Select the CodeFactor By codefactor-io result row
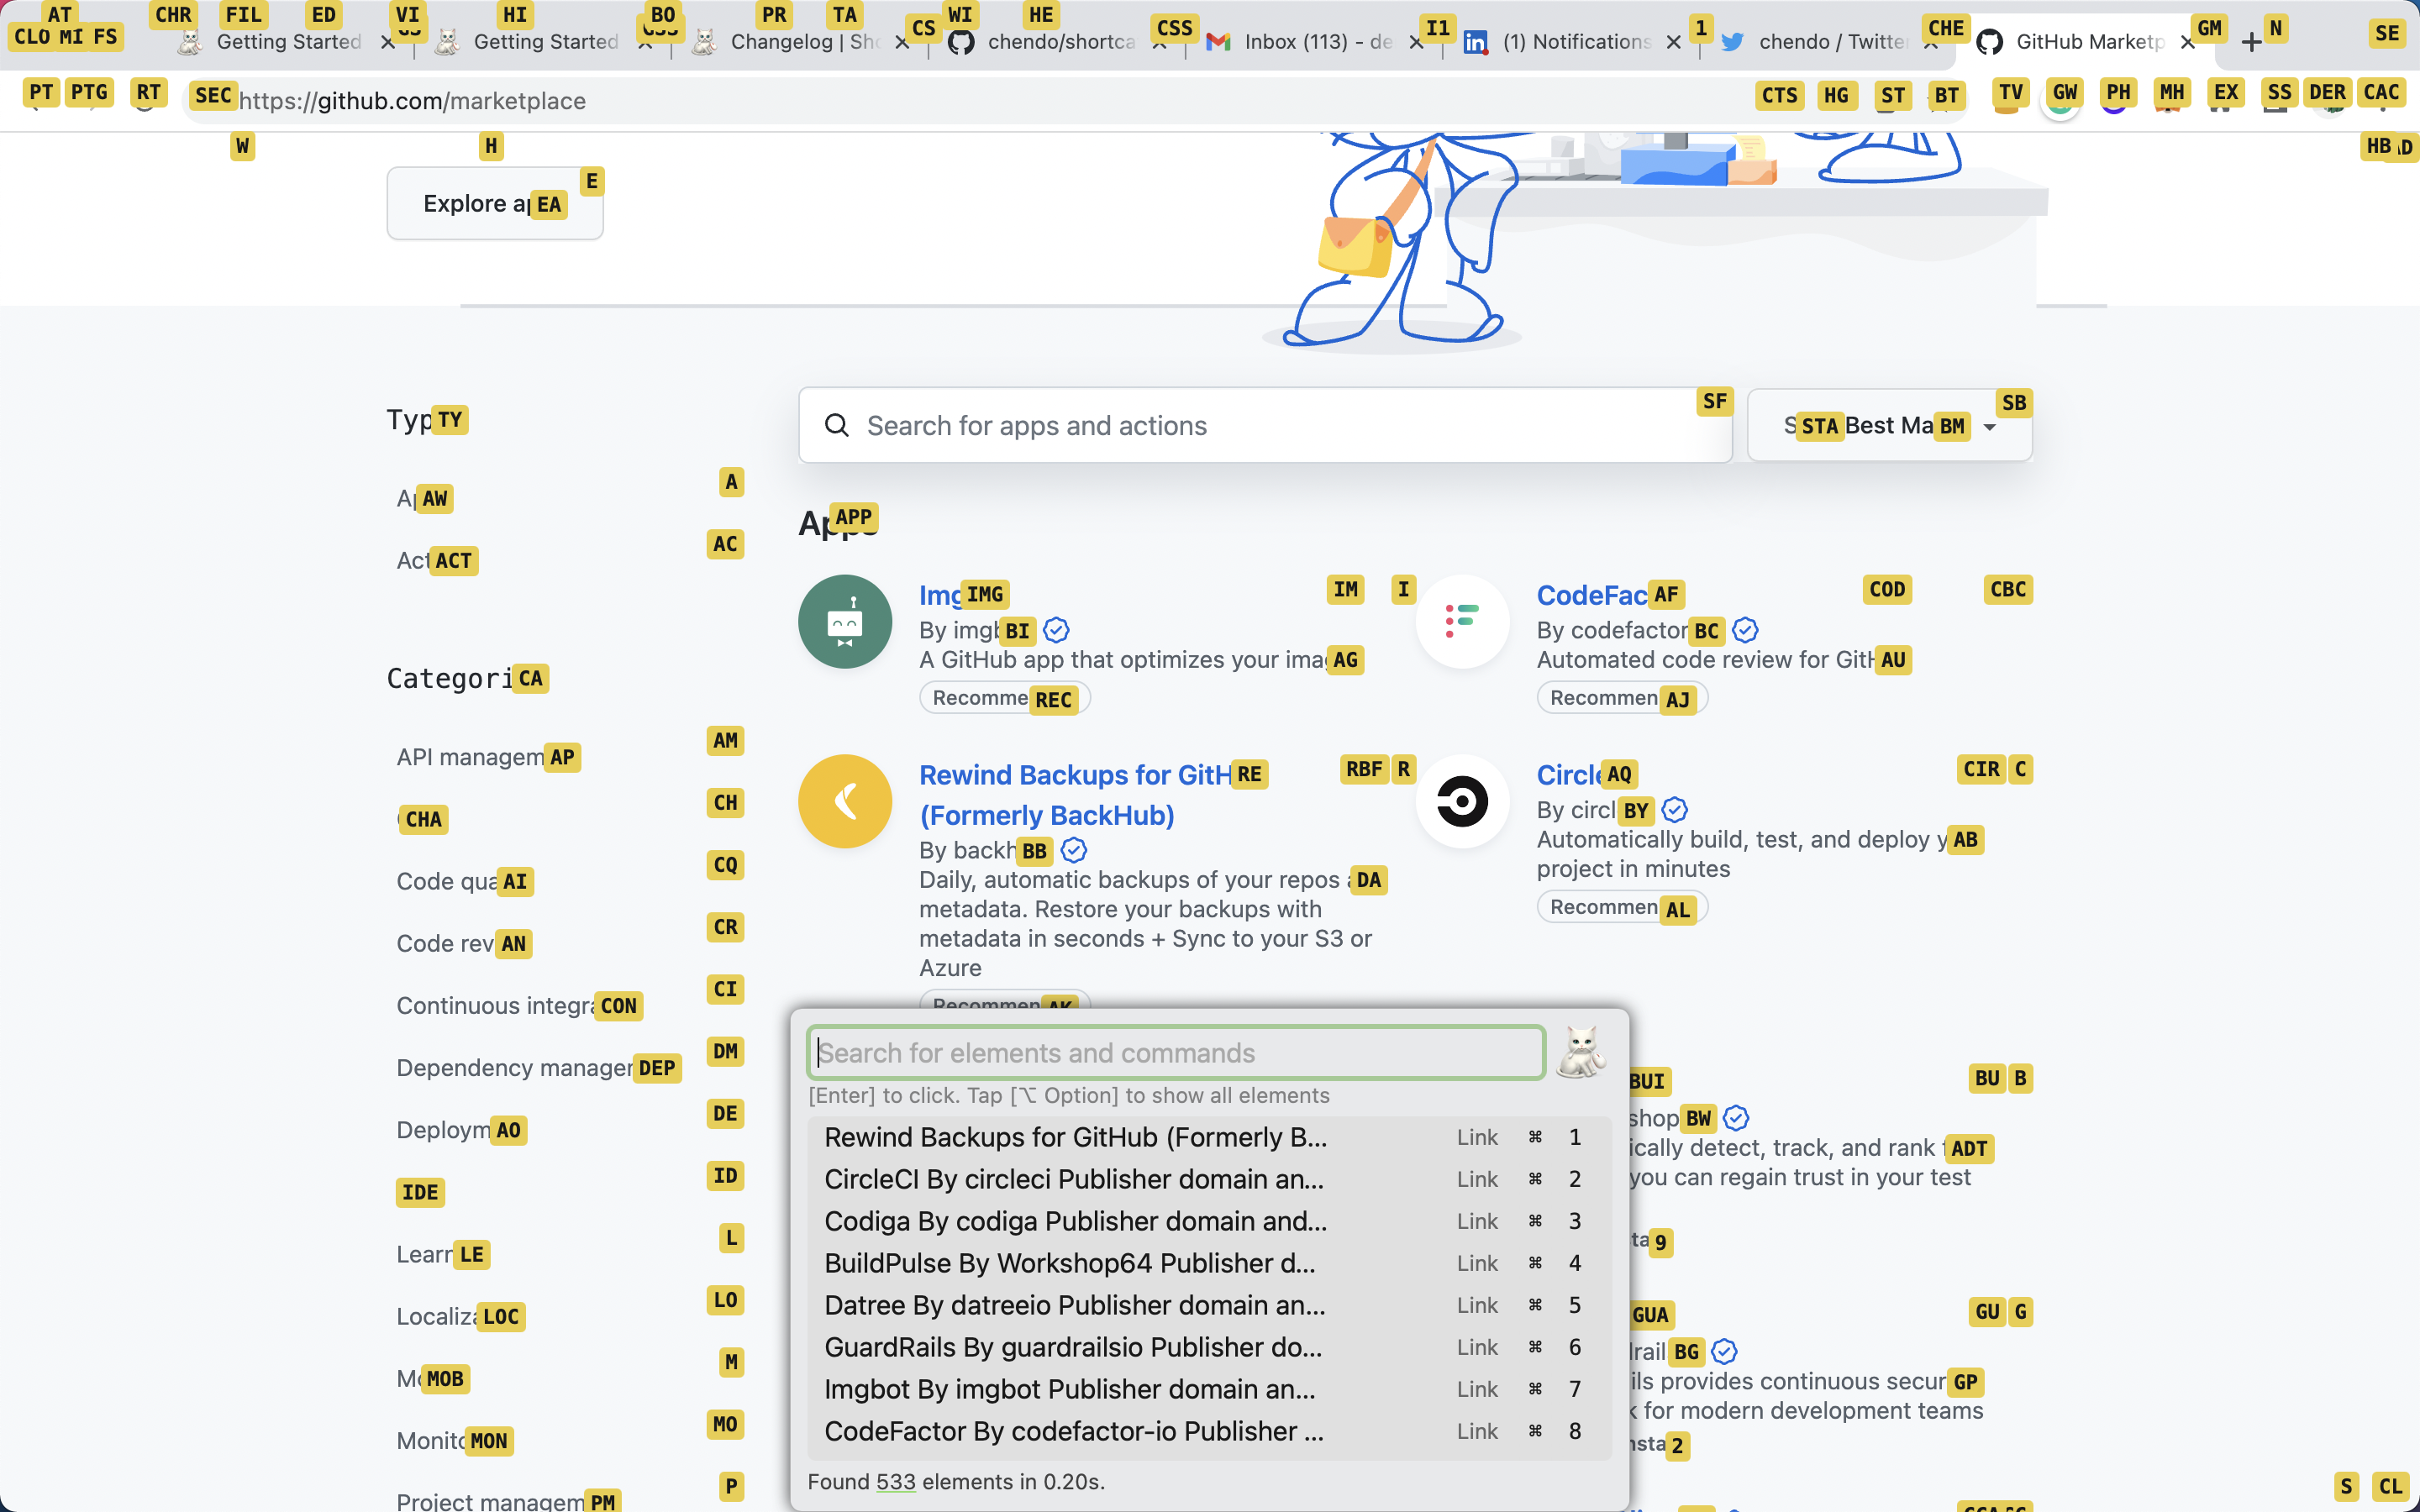 (x=1209, y=1431)
